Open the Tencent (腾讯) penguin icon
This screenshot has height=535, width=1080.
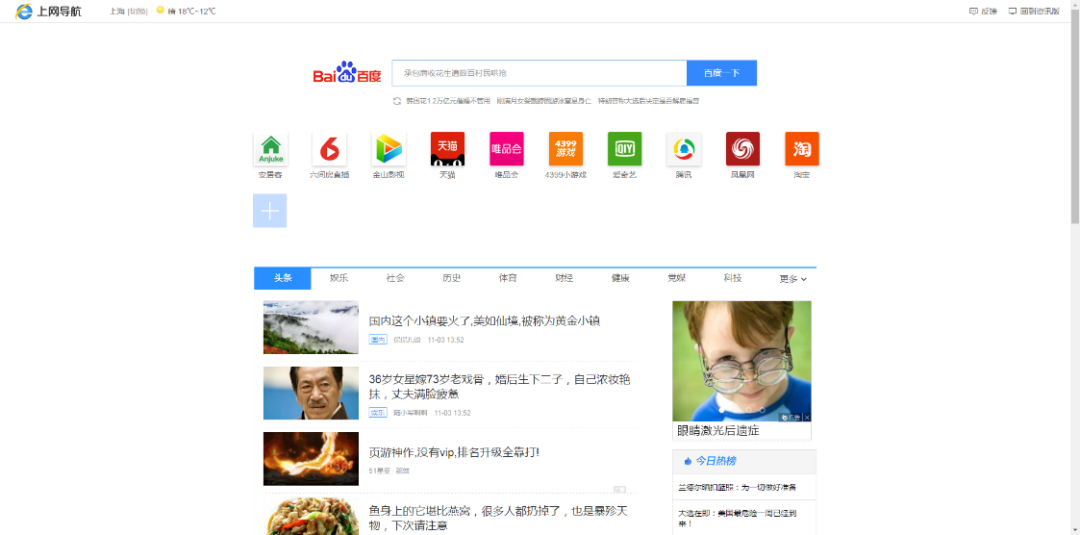coord(684,149)
